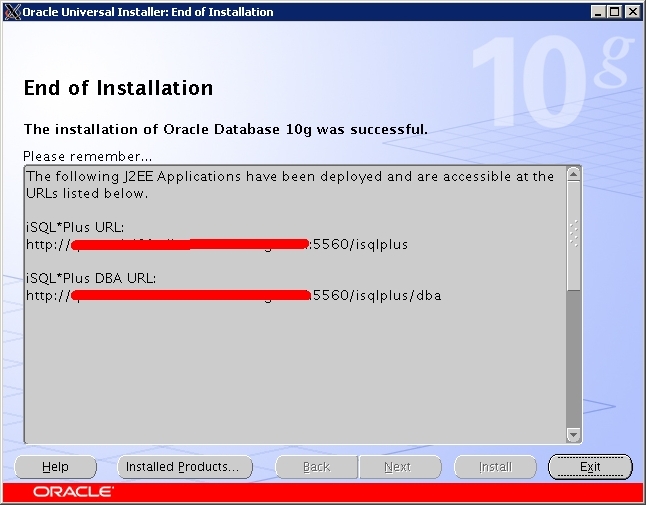
Task: Open the Help dialog
Action: [55, 467]
